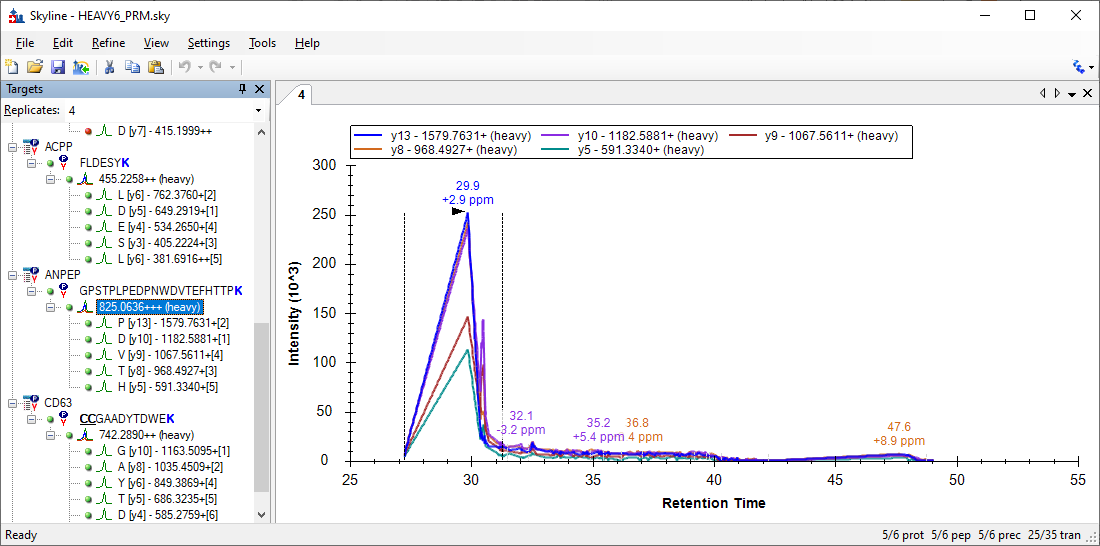Click the New Document toolbar icon
Screen dimensions: 1100x546
click(x=12, y=67)
